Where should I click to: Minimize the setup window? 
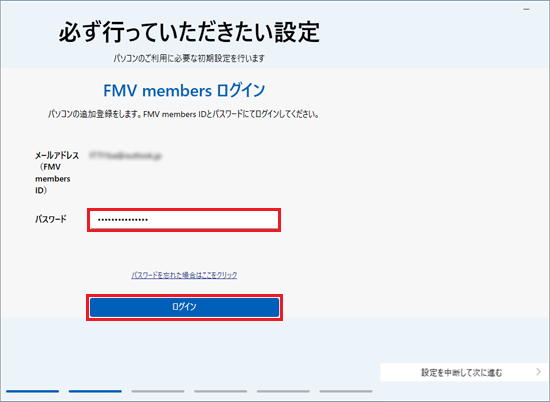click(526, 9)
